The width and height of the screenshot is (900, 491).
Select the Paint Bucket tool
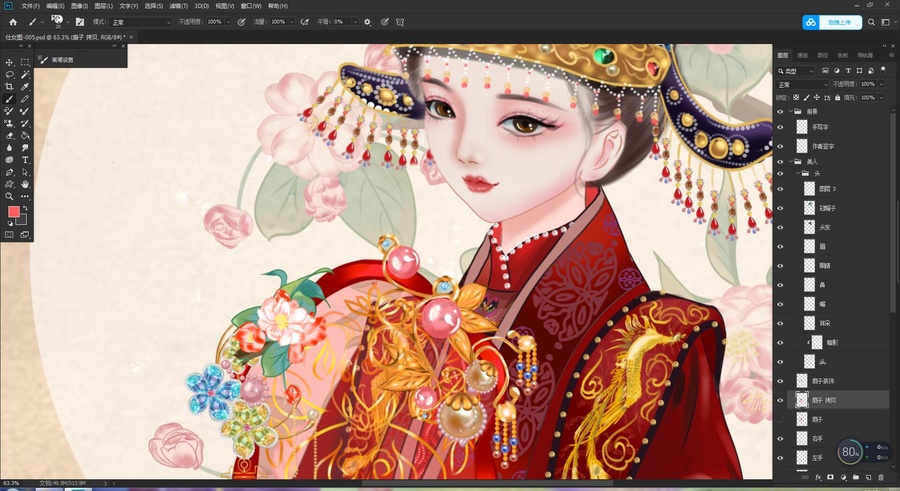(x=25, y=136)
